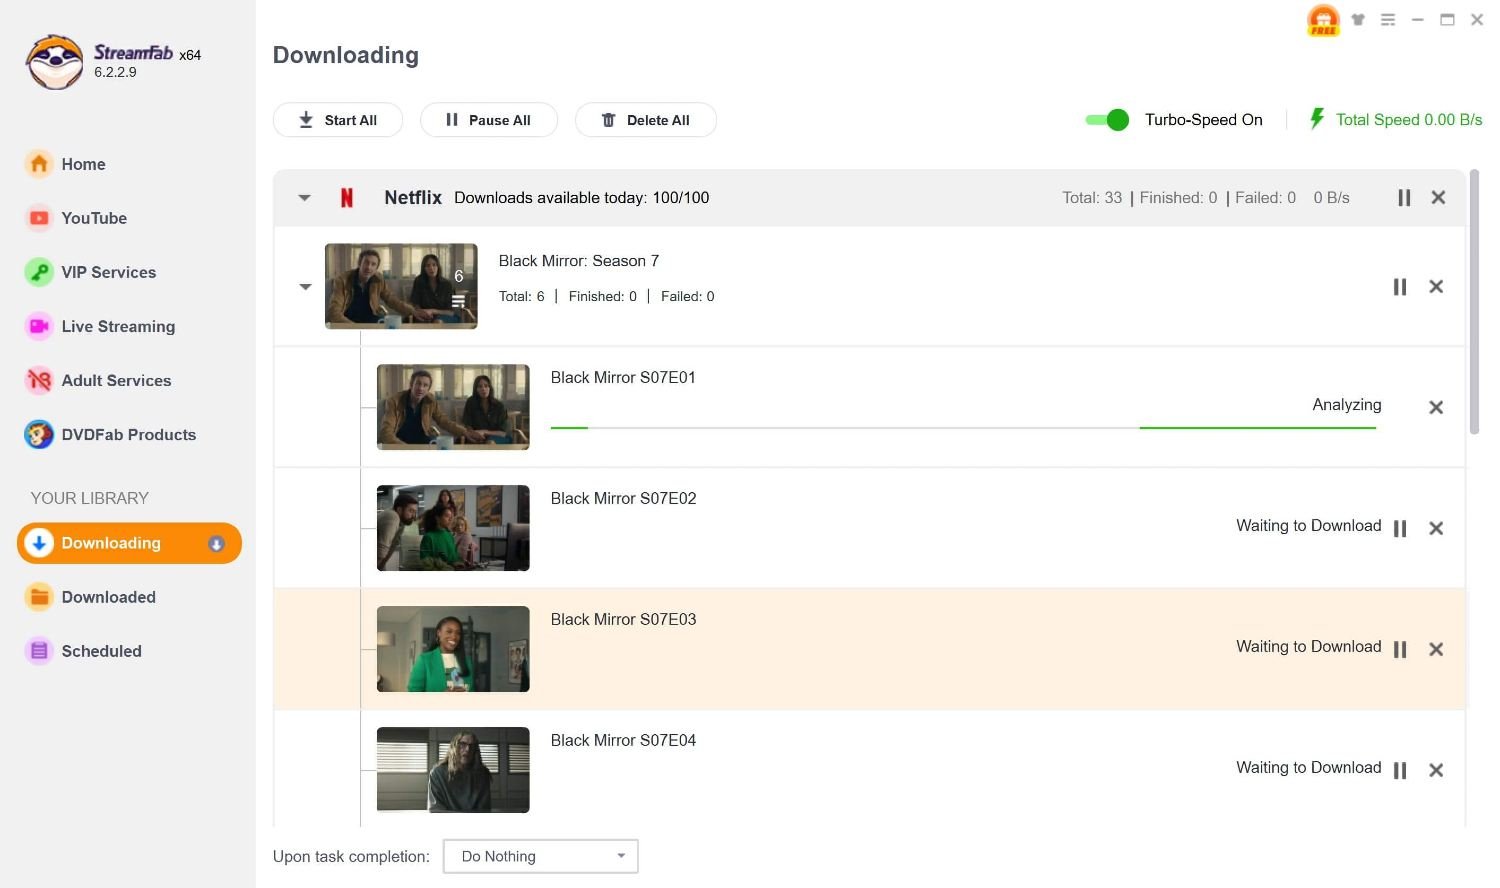Image resolution: width=1500 pixels, height=888 pixels.
Task: Turn off Turbo-Speed toggle
Action: 1107,120
